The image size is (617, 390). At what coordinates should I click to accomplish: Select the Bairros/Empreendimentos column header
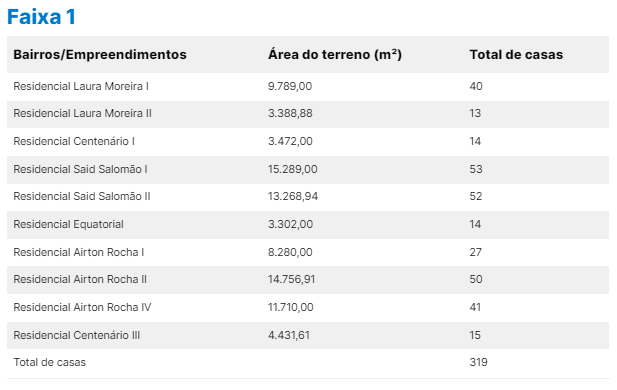100,54
